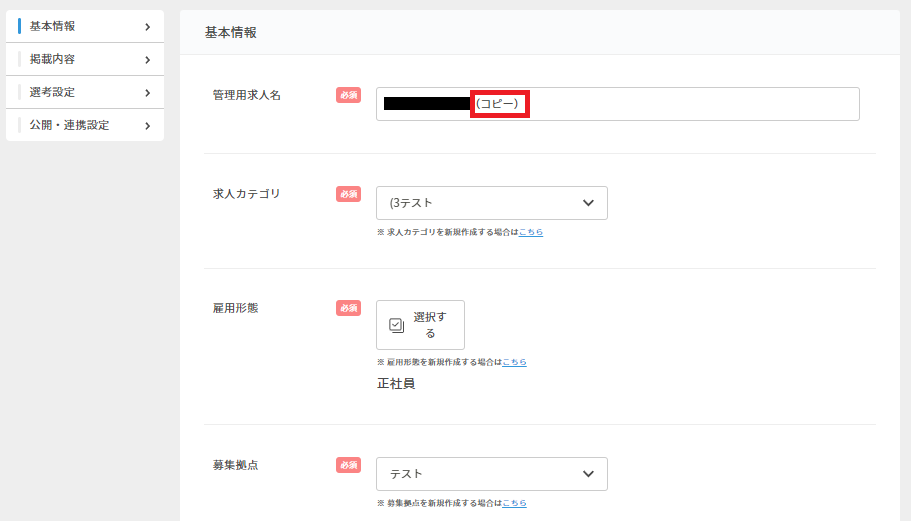Click the こちら link under 雇用形態

click(514, 362)
